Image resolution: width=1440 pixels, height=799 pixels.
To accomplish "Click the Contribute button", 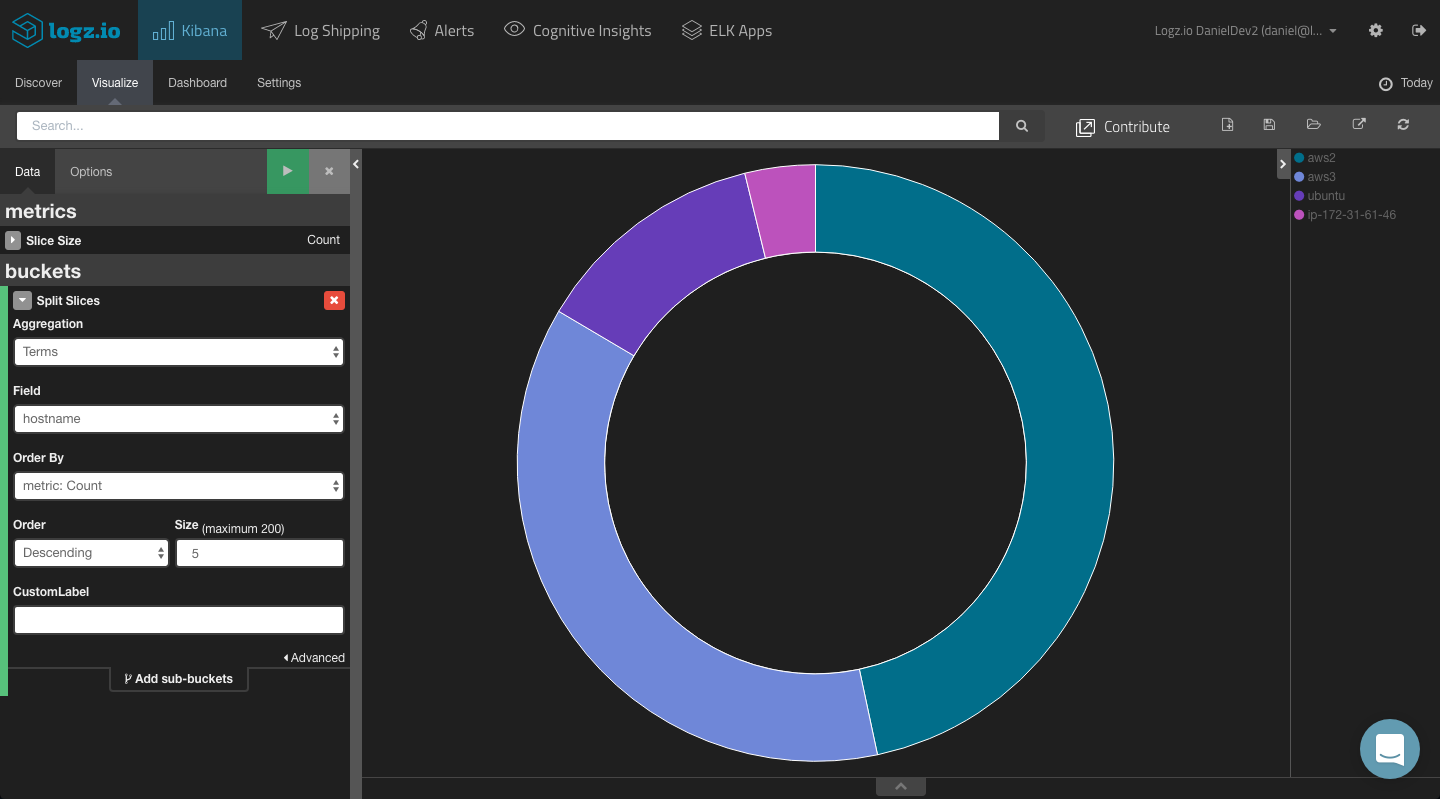I will [1122, 127].
